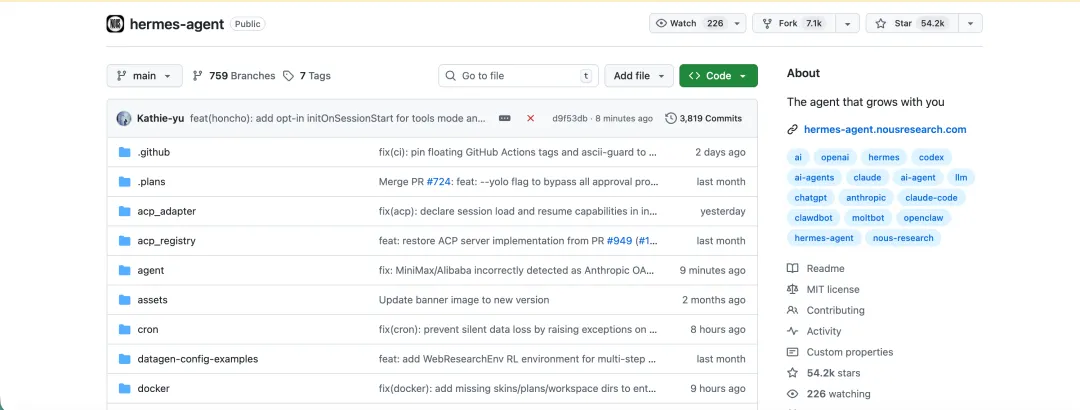
Task: Select the claude-code topic tag
Action: pos(931,198)
